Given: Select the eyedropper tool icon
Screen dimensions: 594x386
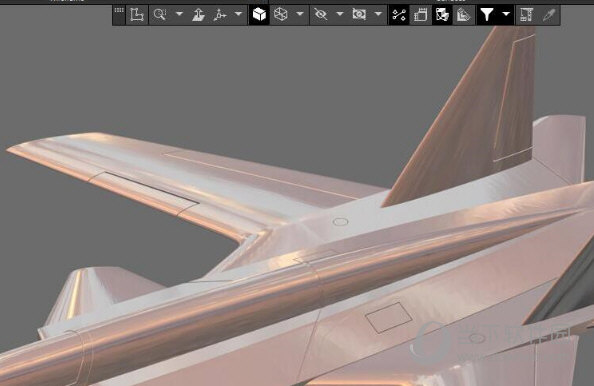Looking at the screenshot, I should point(549,15).
